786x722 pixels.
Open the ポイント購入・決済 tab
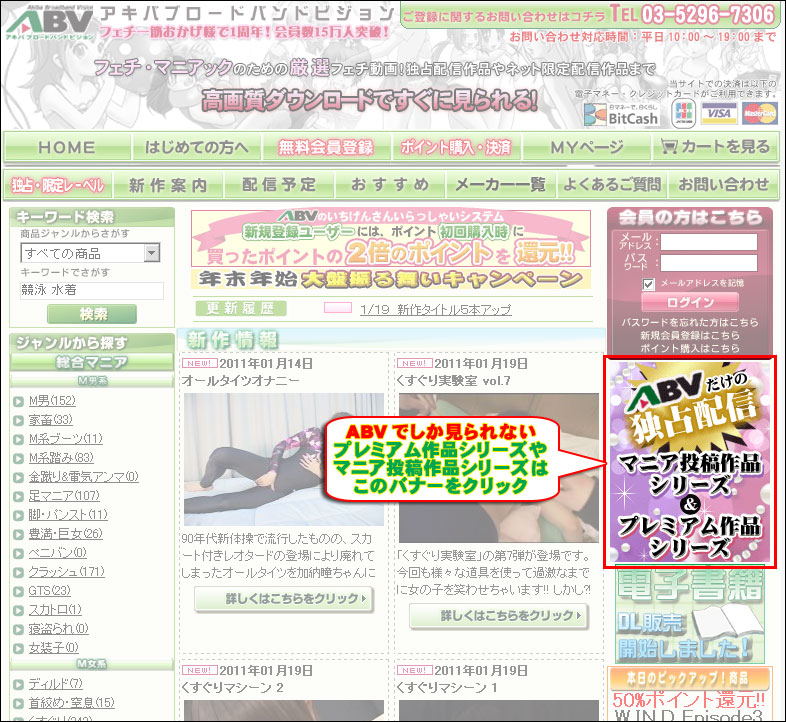(x=456, y=147)
